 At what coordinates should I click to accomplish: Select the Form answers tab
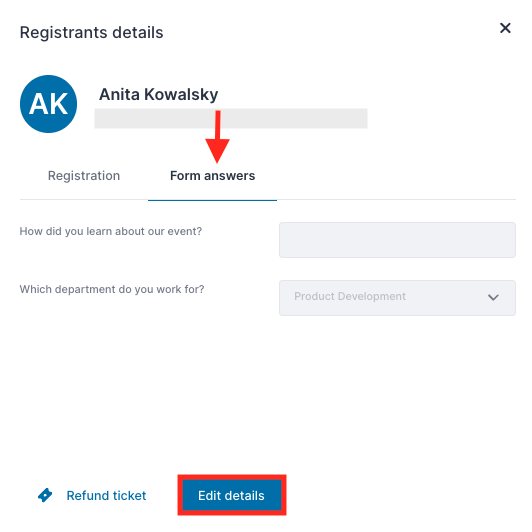pyautogui.click(x=212, y=176)
